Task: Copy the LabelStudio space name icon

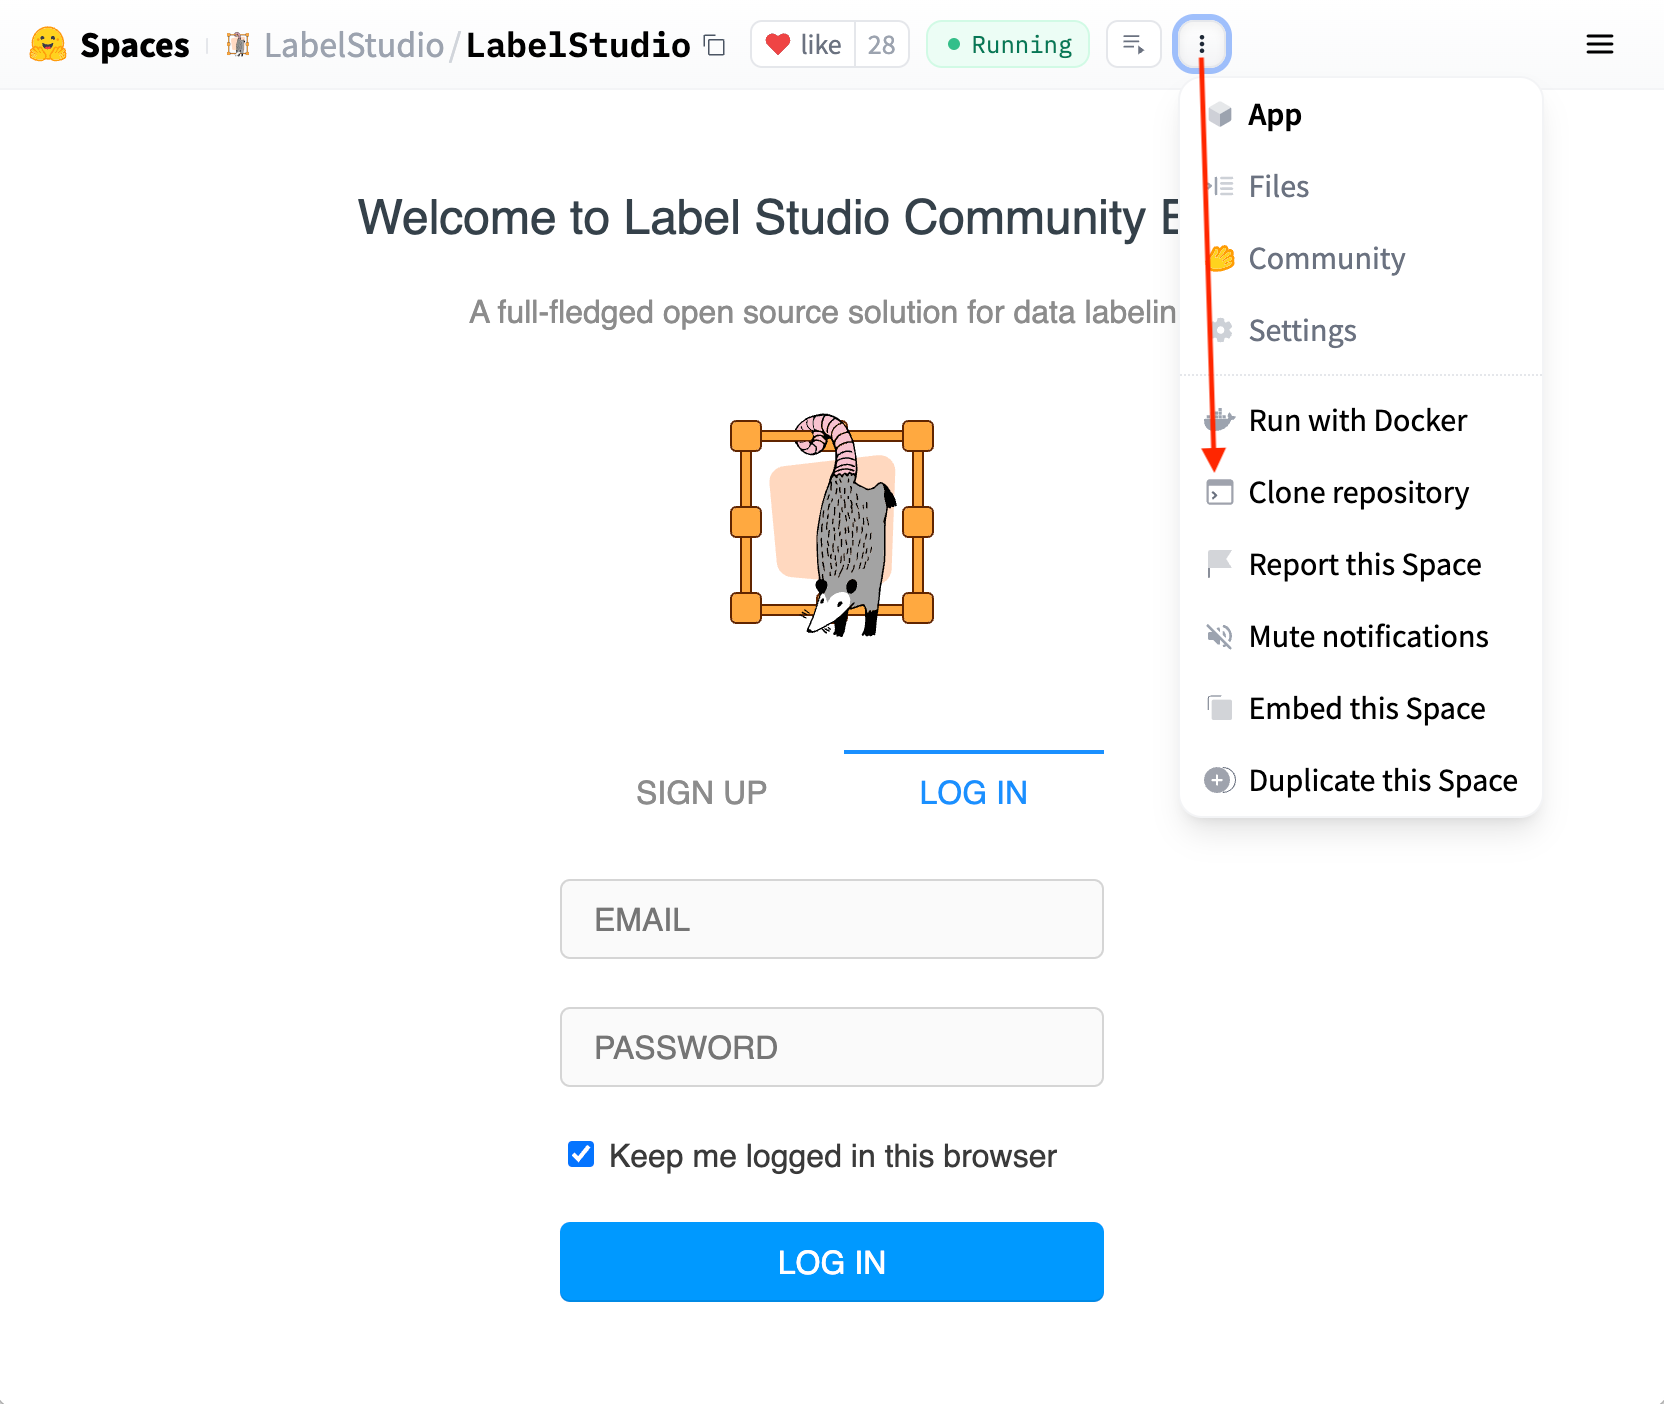Action: [714, 45]
